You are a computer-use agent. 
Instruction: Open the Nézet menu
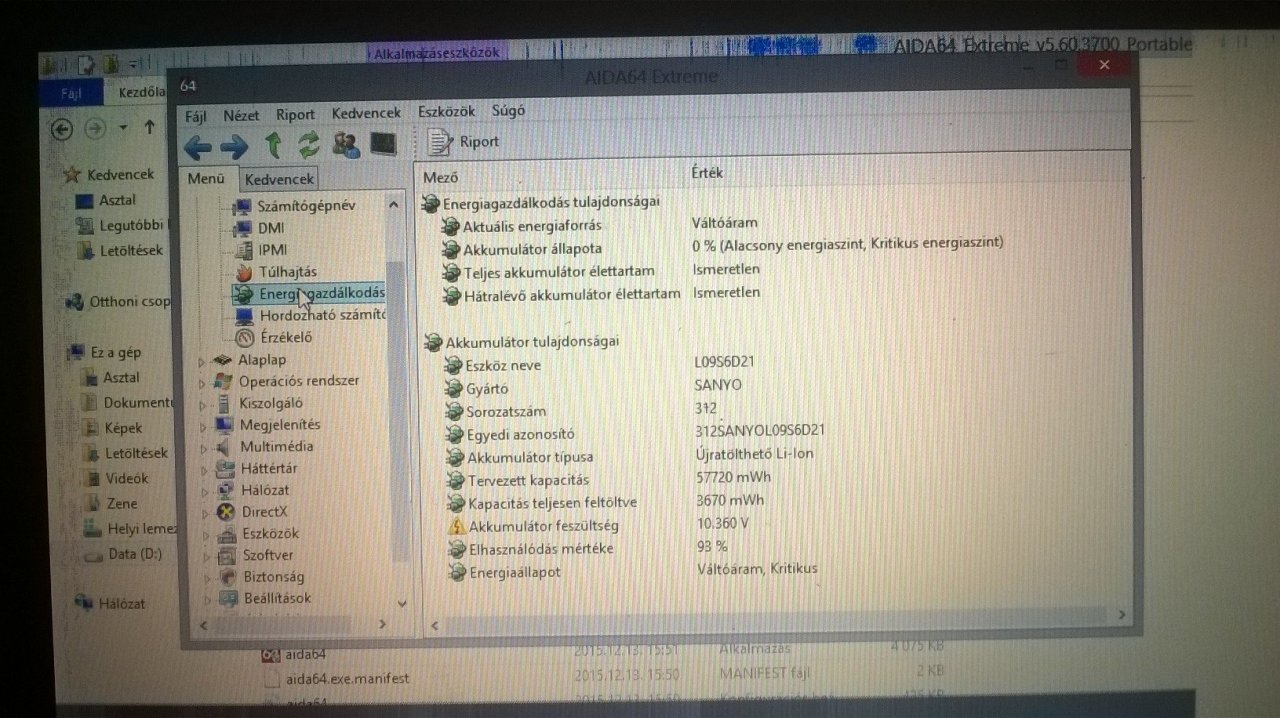click(241, 115)
